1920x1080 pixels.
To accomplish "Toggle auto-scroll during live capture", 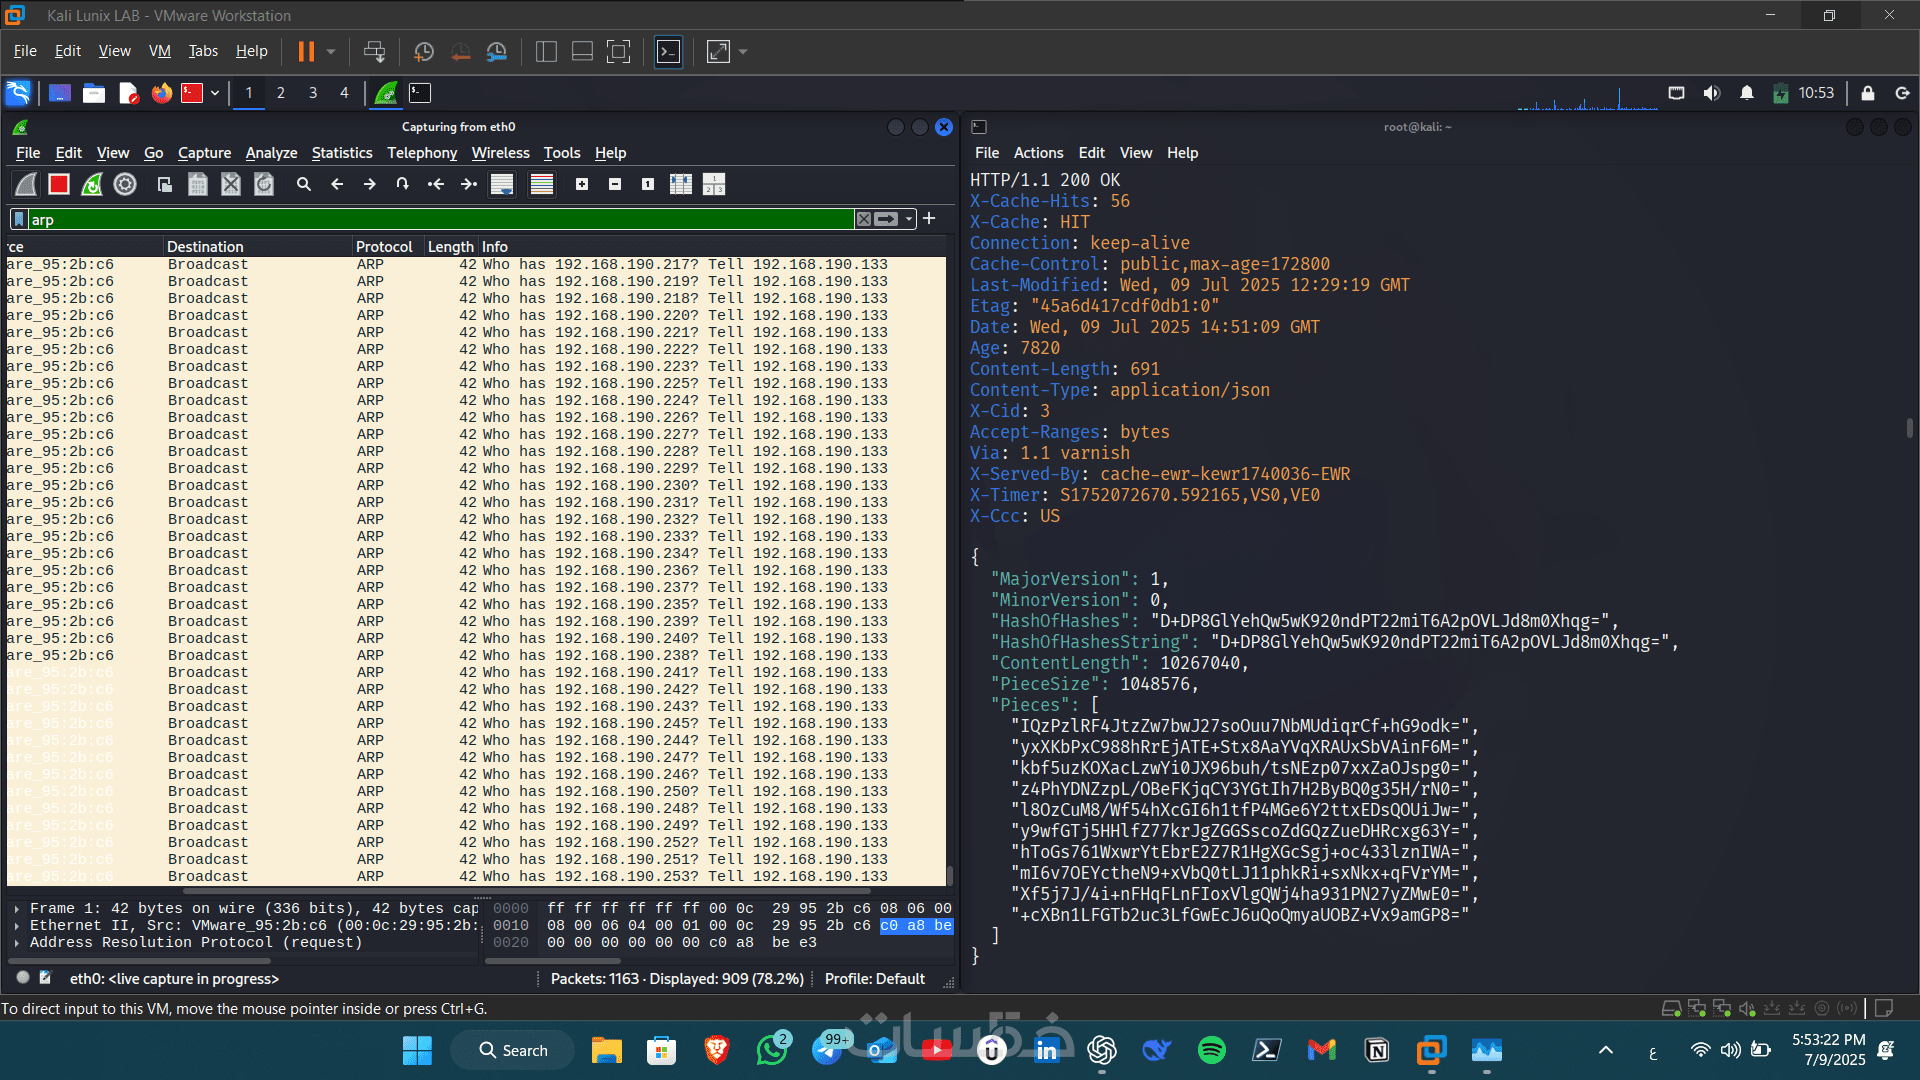I will click(x=502, y=184).
